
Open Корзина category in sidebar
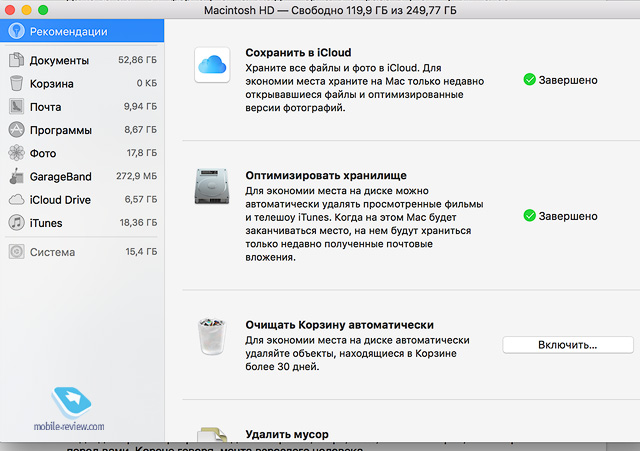(x=82, y=83)
